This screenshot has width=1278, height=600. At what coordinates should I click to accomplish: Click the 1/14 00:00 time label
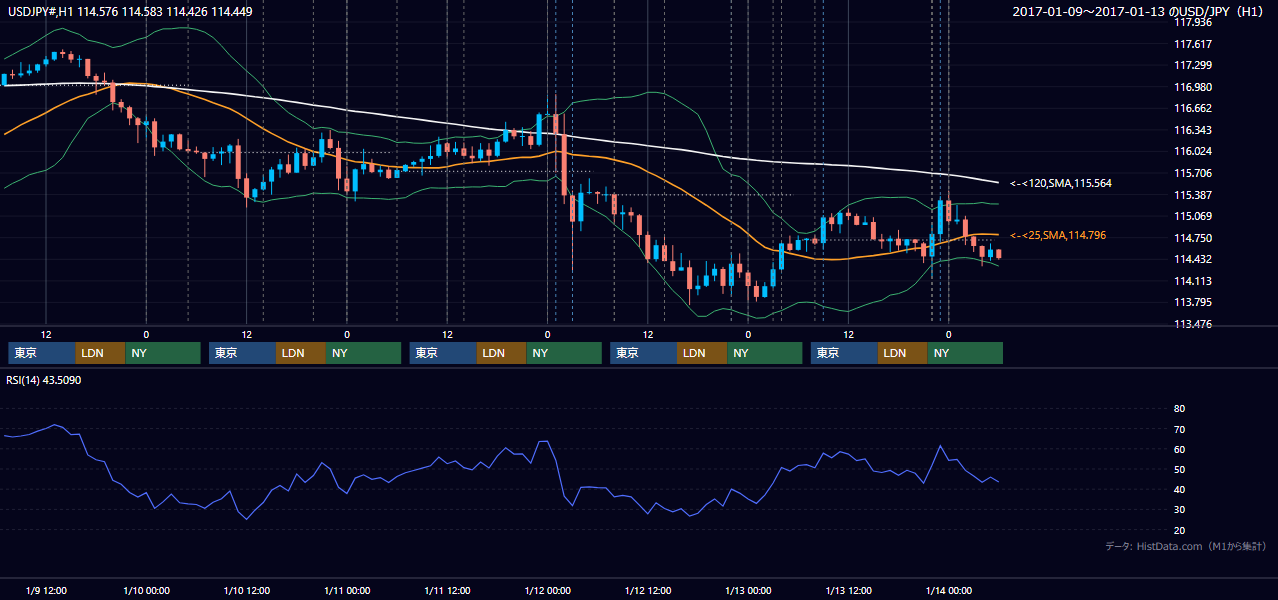948,590
